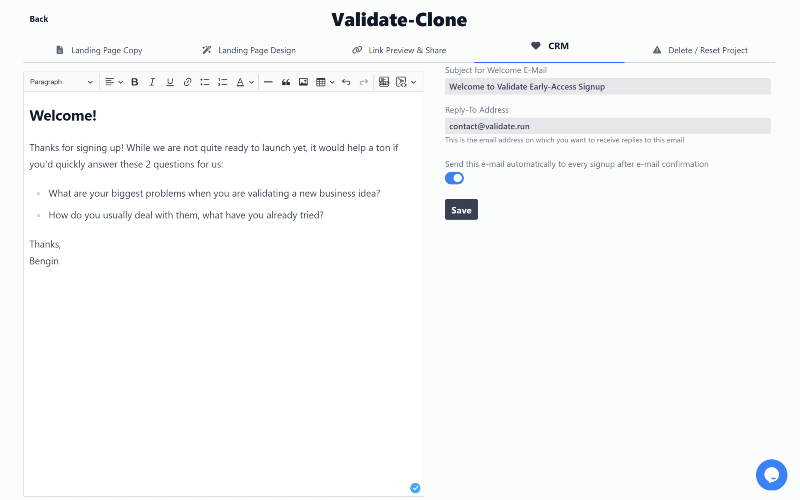
Task: Open the Link Preview & Share tab
Action: tap(399, 50)
